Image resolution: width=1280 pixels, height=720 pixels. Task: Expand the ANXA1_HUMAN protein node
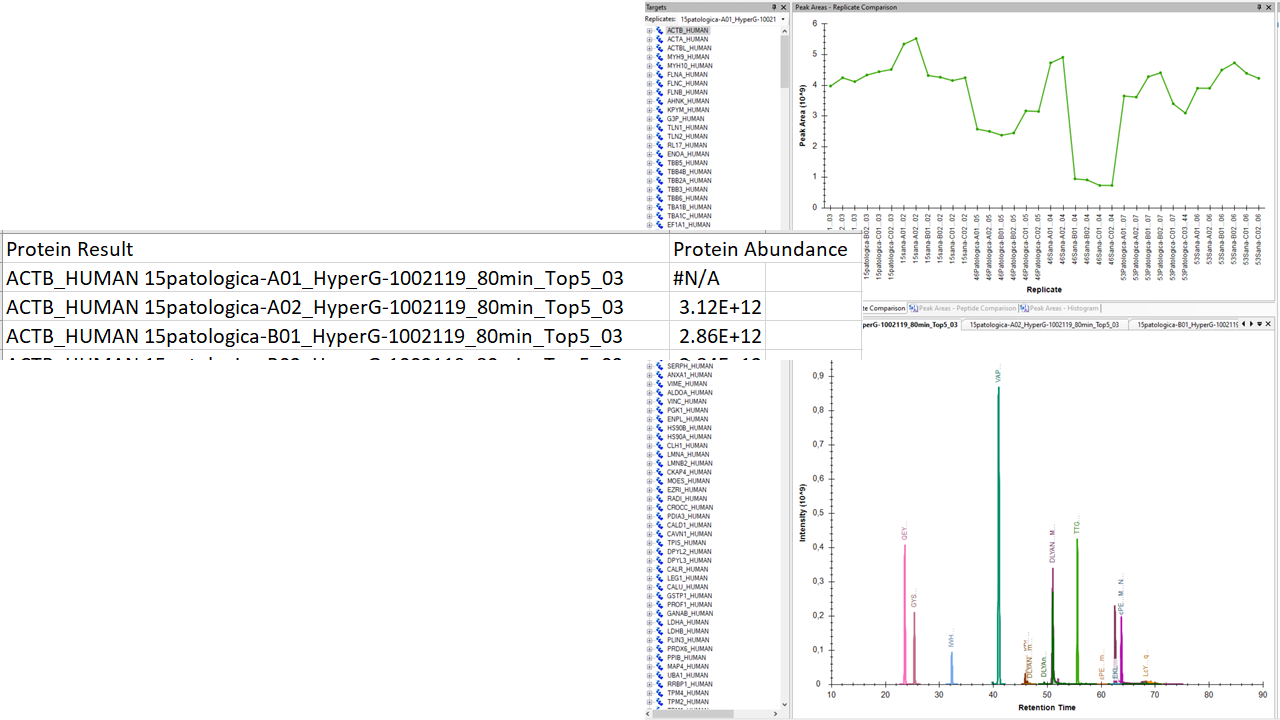pyautogui.click(x=649, y=375)
